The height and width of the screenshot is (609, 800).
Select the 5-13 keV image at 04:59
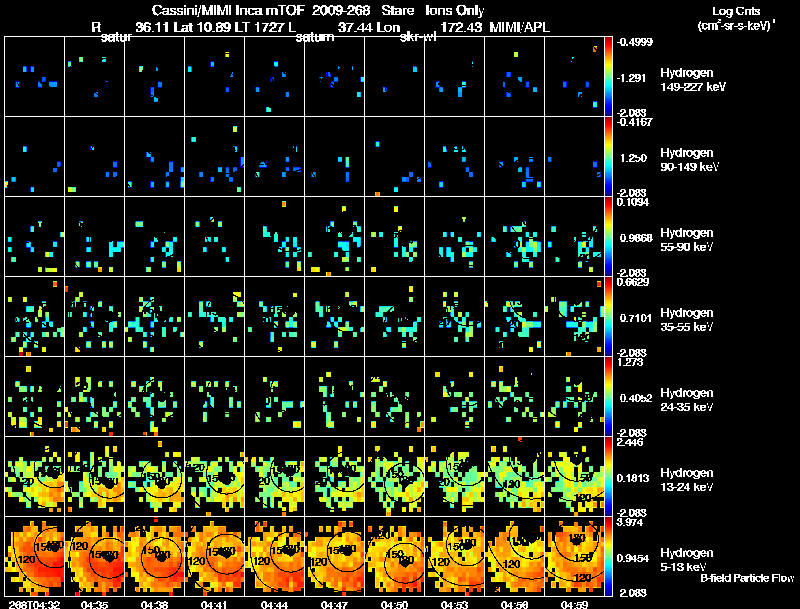point(574,557)
